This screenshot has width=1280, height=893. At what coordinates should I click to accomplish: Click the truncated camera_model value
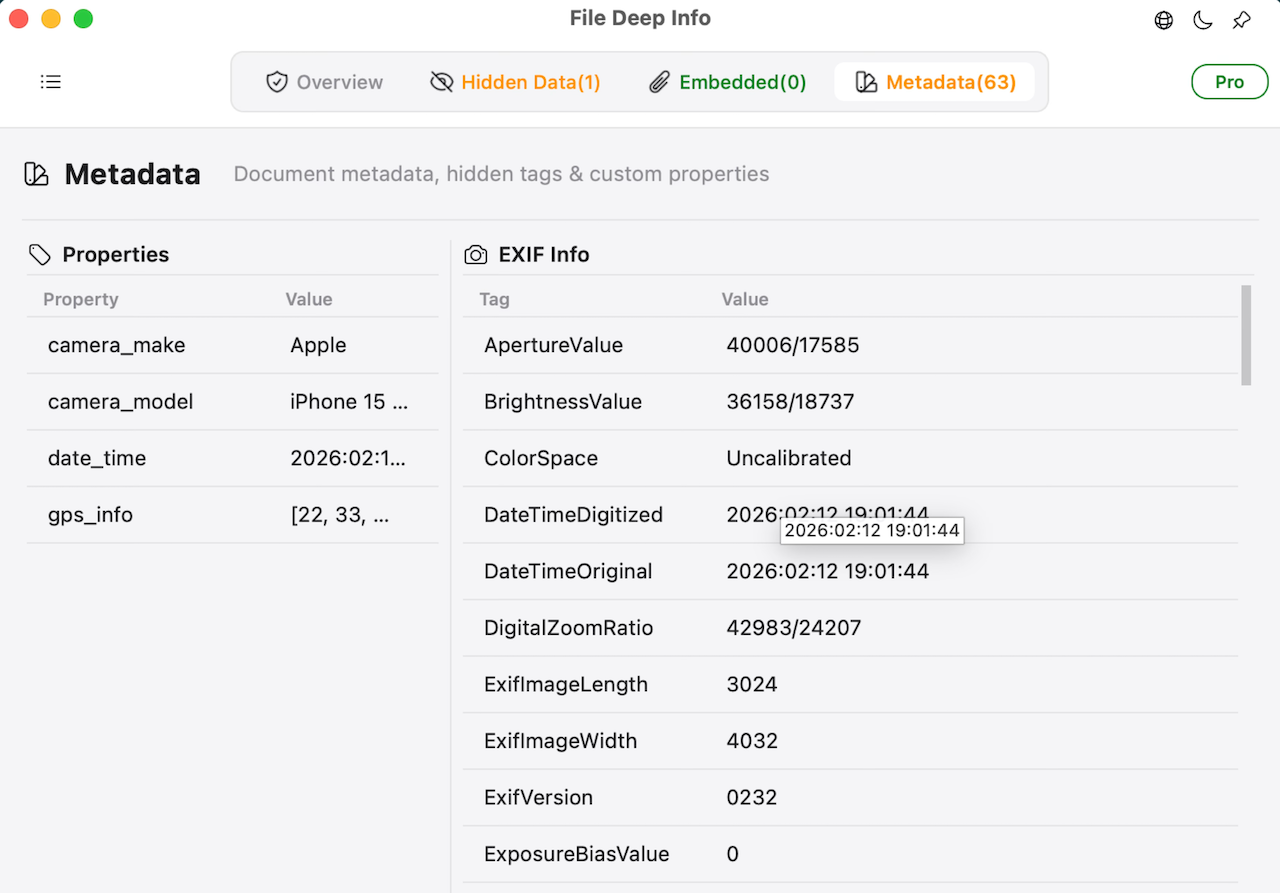(x=348, y=401)
